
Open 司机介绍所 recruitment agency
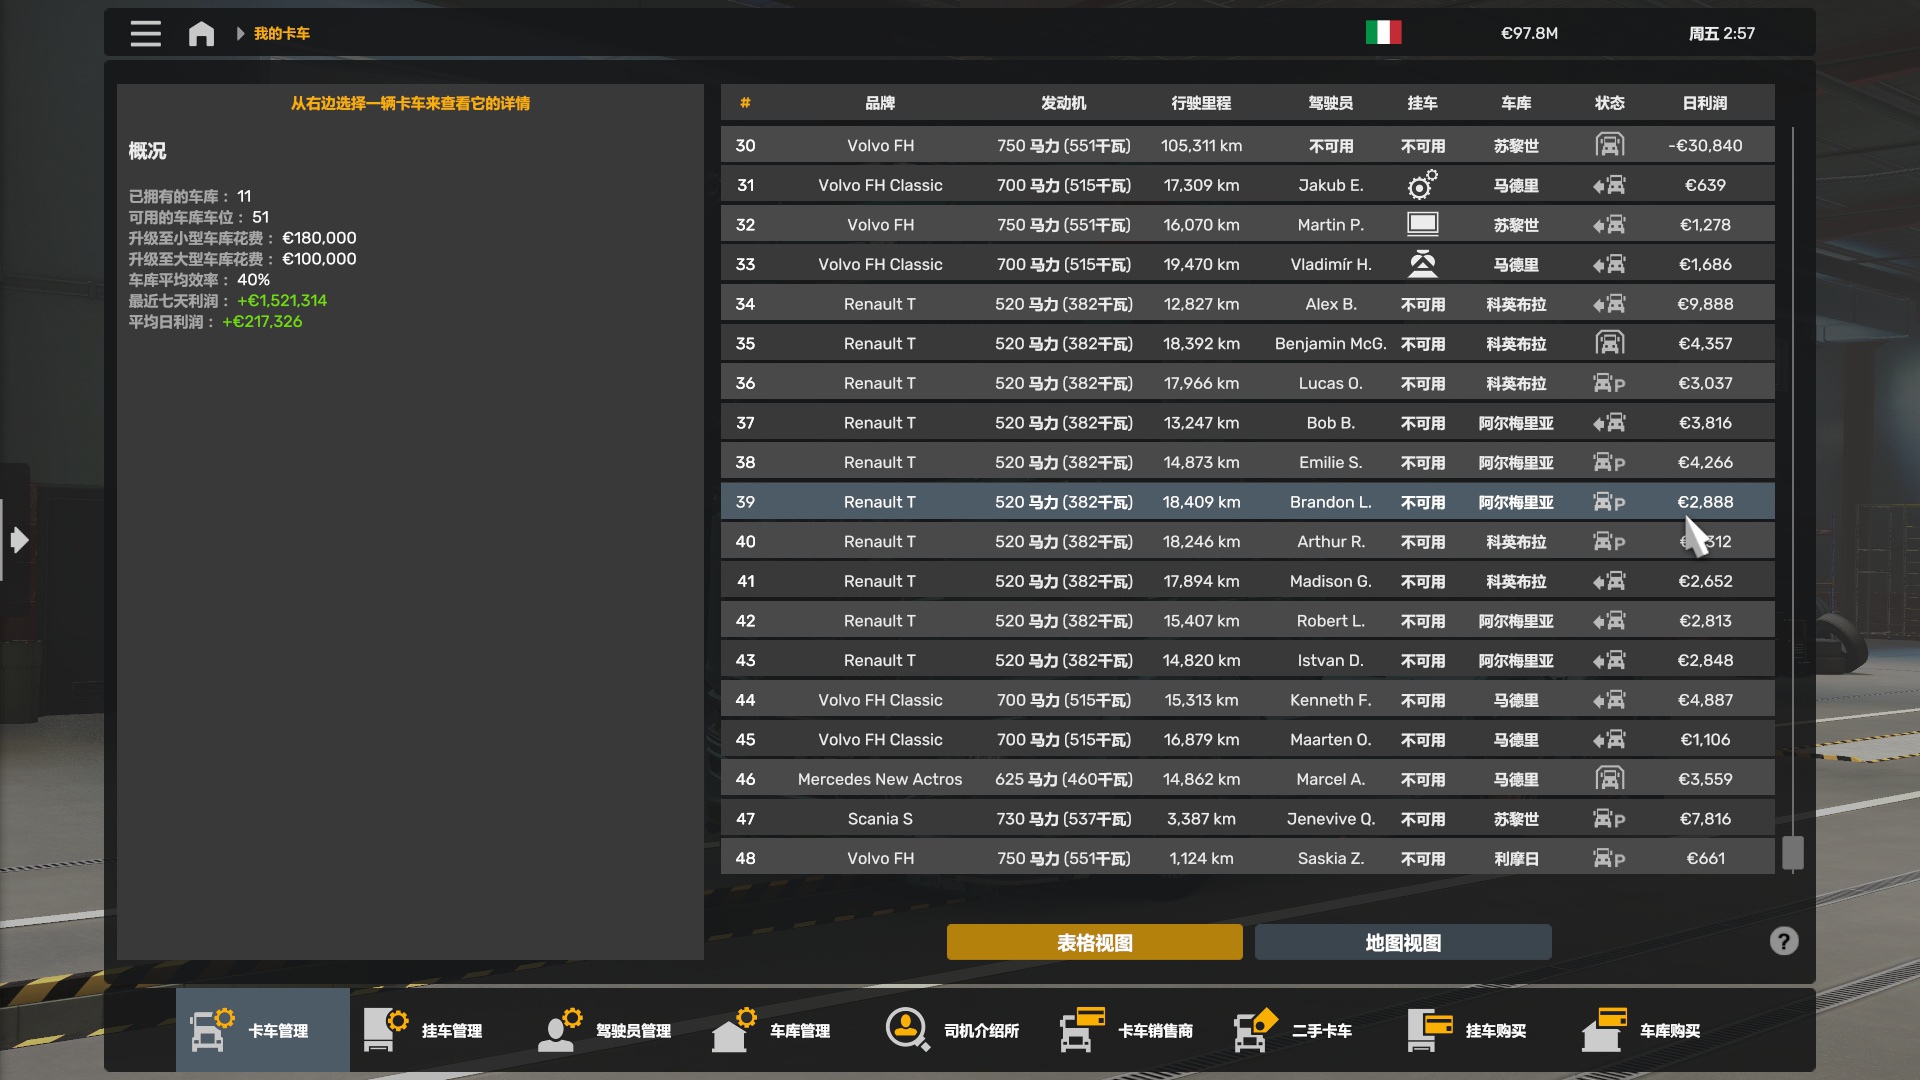pos(953,1030)
